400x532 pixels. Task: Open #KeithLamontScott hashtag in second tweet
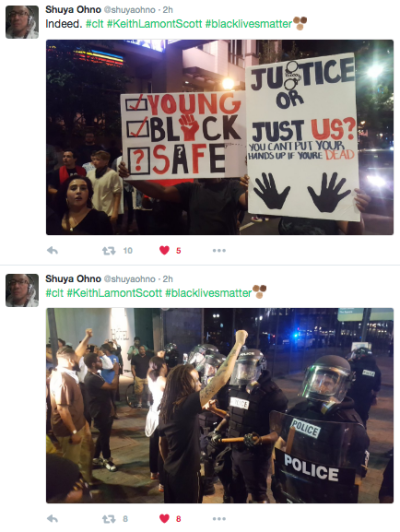point(114,292)
